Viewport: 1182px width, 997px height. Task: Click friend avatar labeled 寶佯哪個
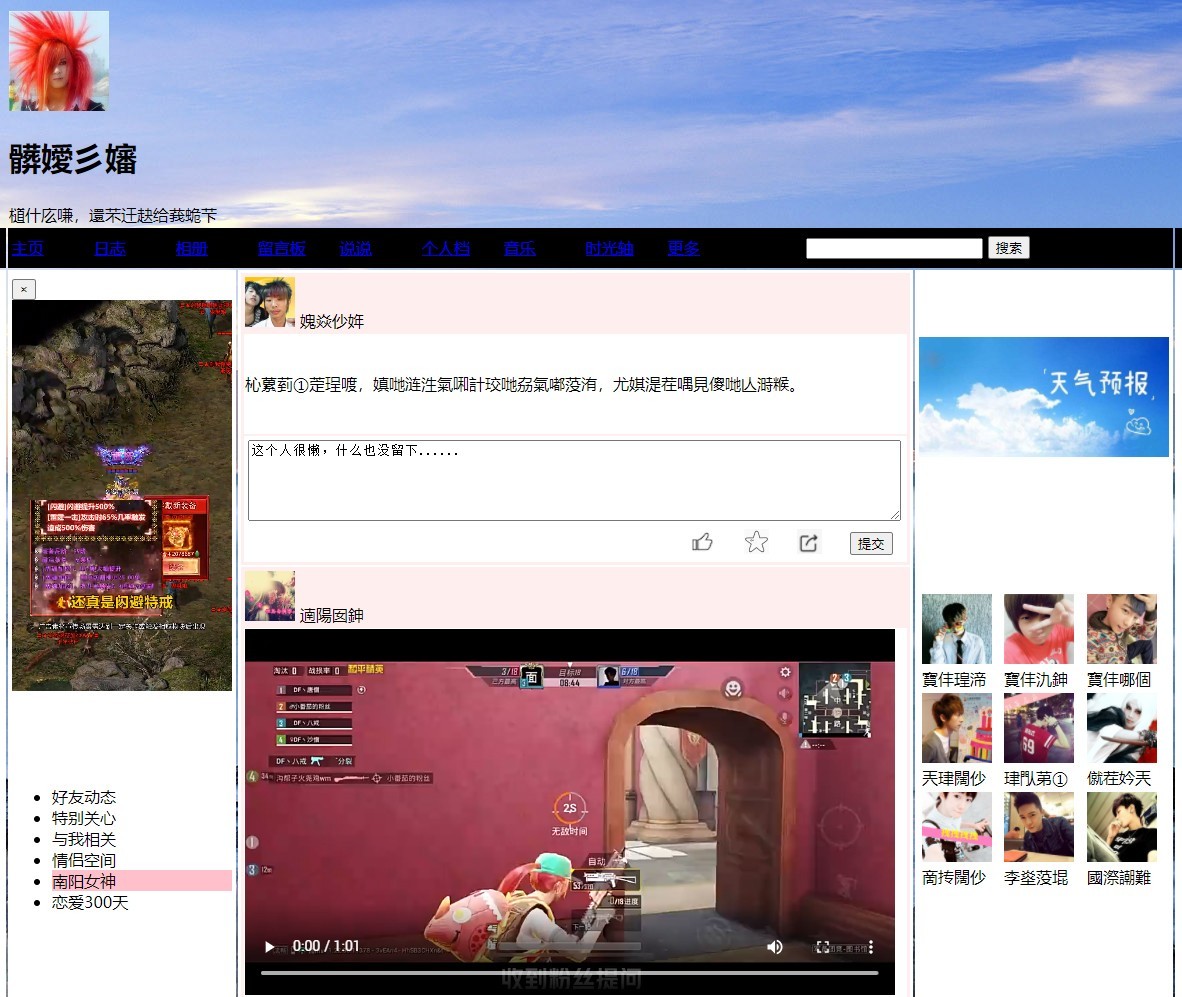pos(1122,628)
